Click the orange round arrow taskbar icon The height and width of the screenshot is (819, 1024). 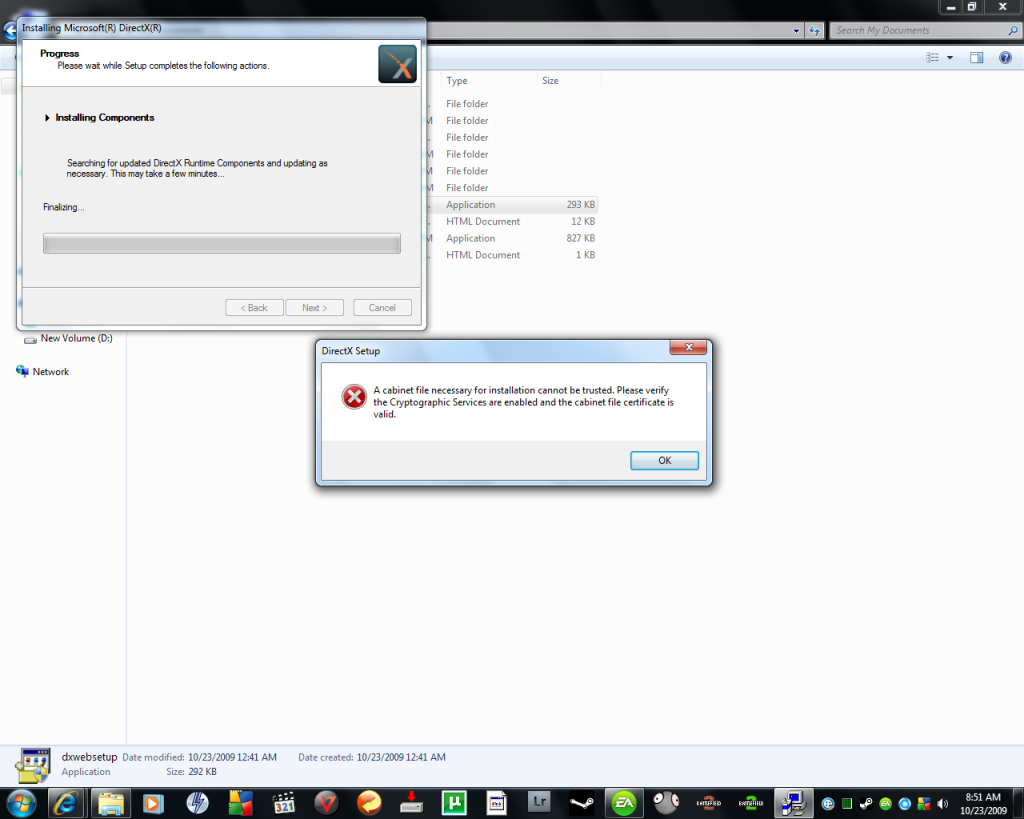(x=369, y=803)
